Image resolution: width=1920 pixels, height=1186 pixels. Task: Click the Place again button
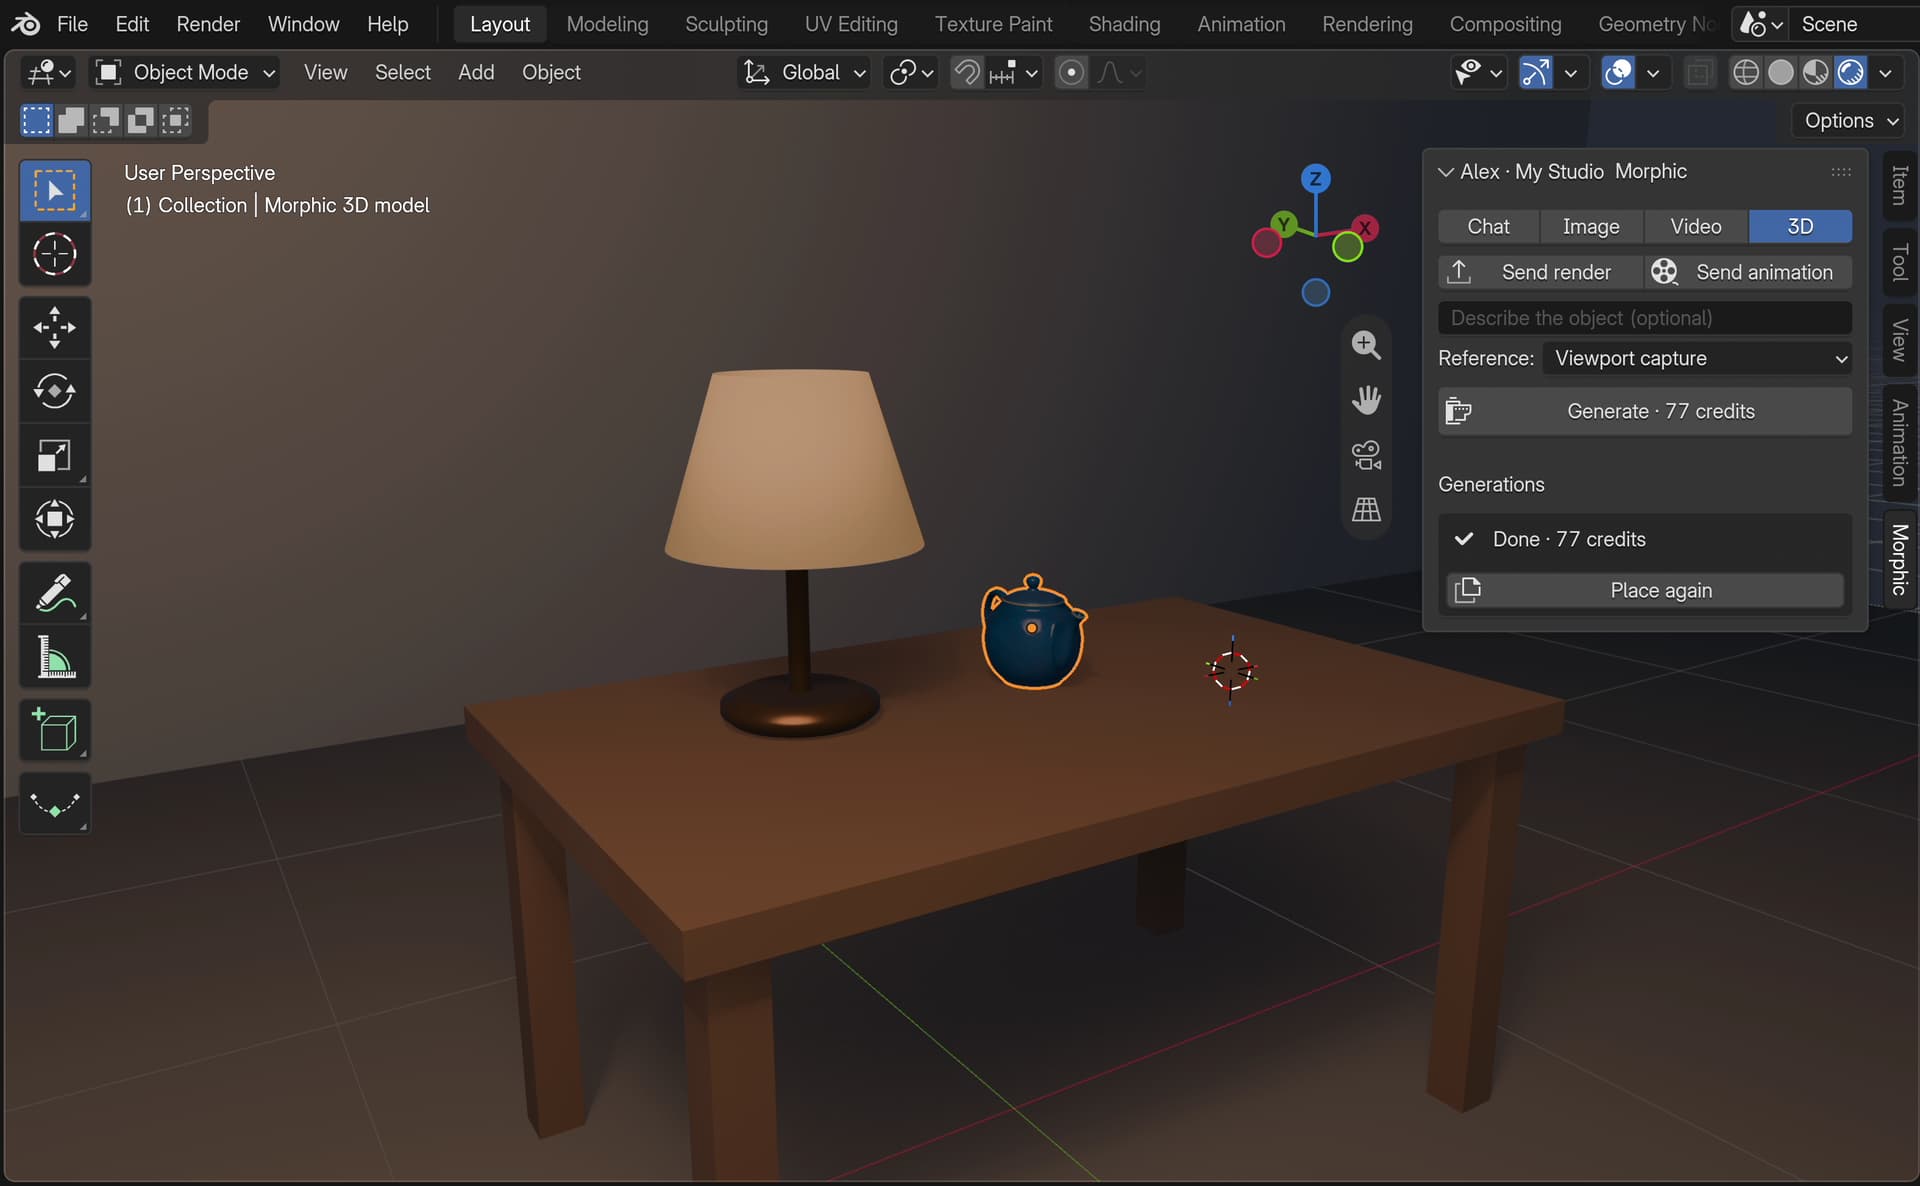coord(1645,590)
